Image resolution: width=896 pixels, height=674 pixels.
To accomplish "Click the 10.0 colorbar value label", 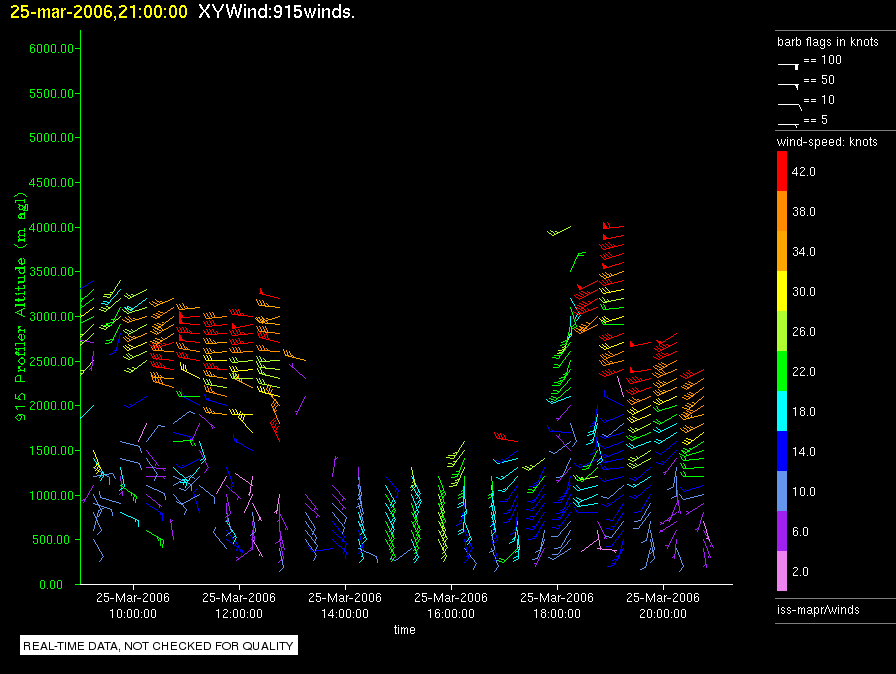I will point(803,492).
